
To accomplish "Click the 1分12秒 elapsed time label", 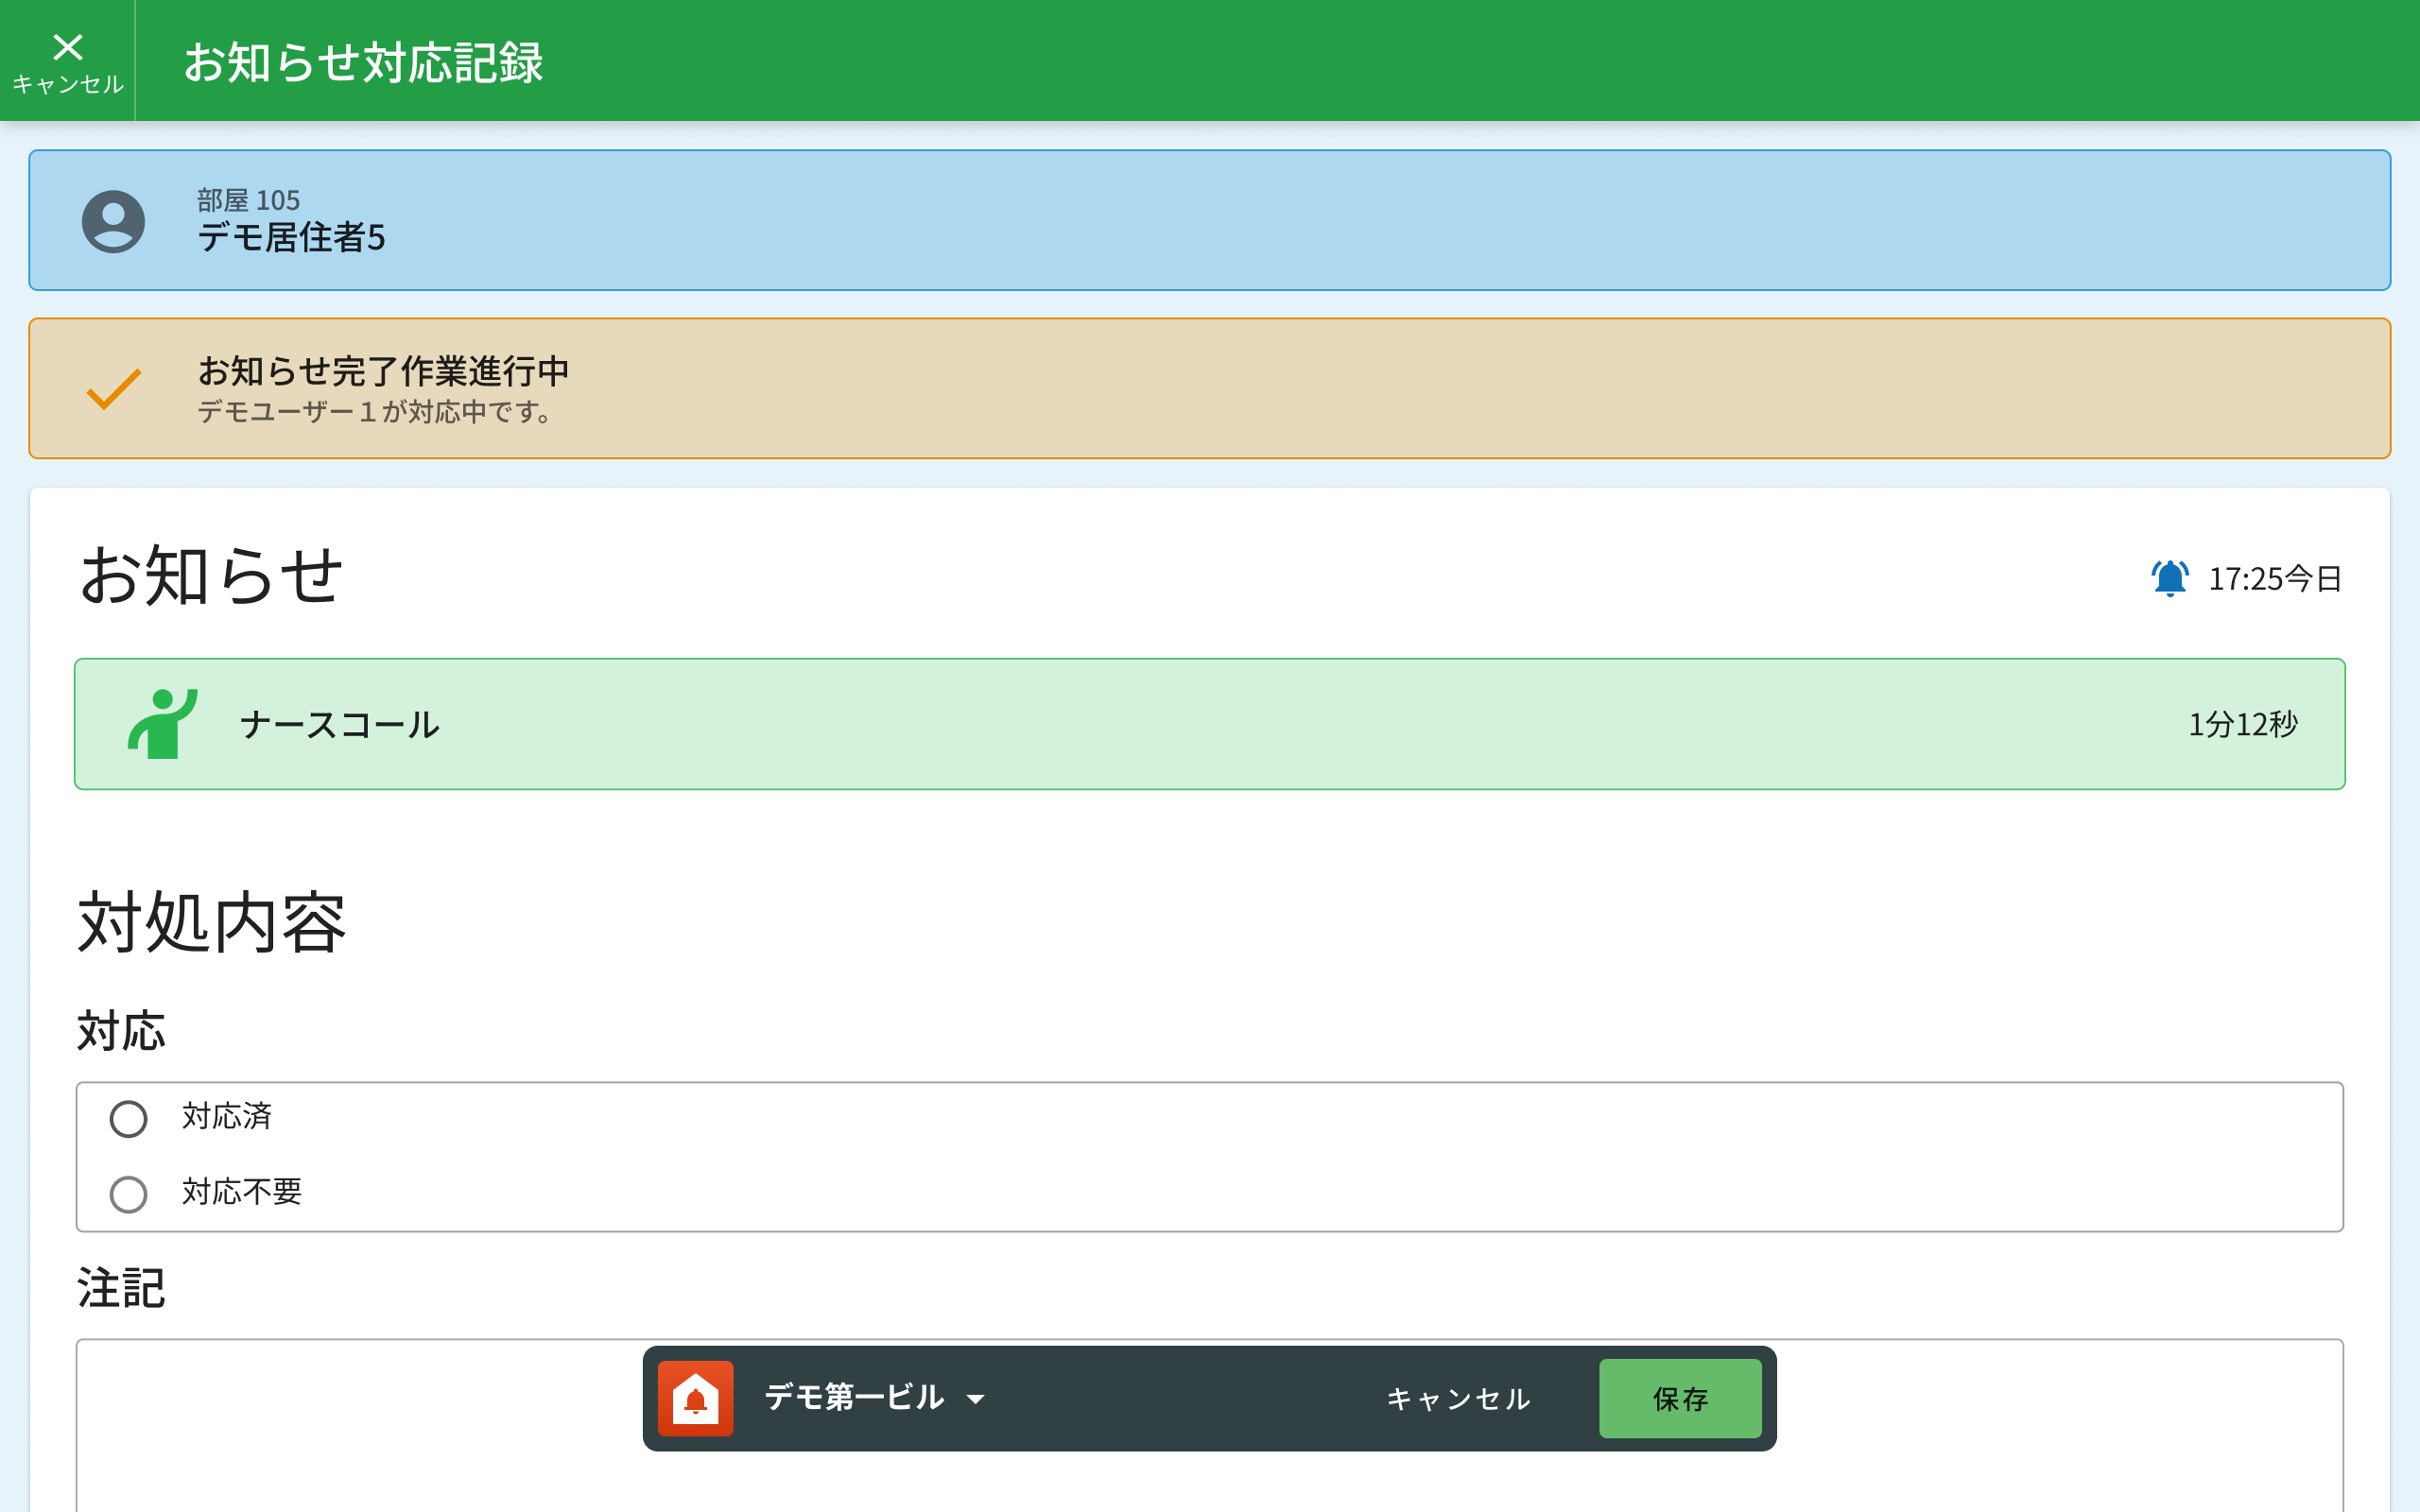I will (x=2242, y=724).
